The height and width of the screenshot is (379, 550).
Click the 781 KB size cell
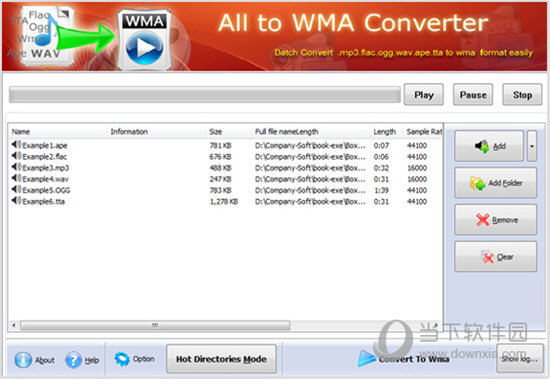[220, 145]
